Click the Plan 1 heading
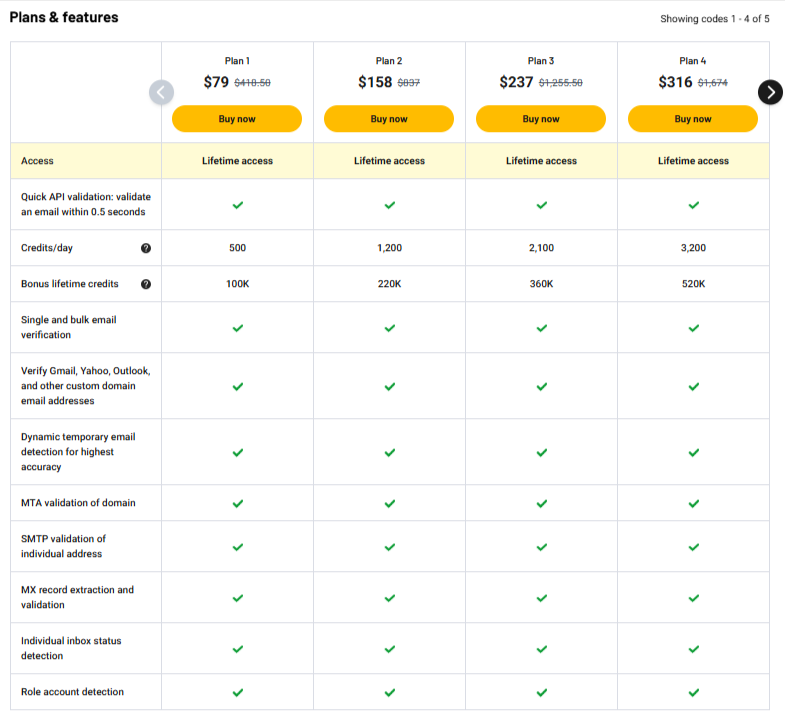This screenshot has height=721, width=785. (237, 61)
